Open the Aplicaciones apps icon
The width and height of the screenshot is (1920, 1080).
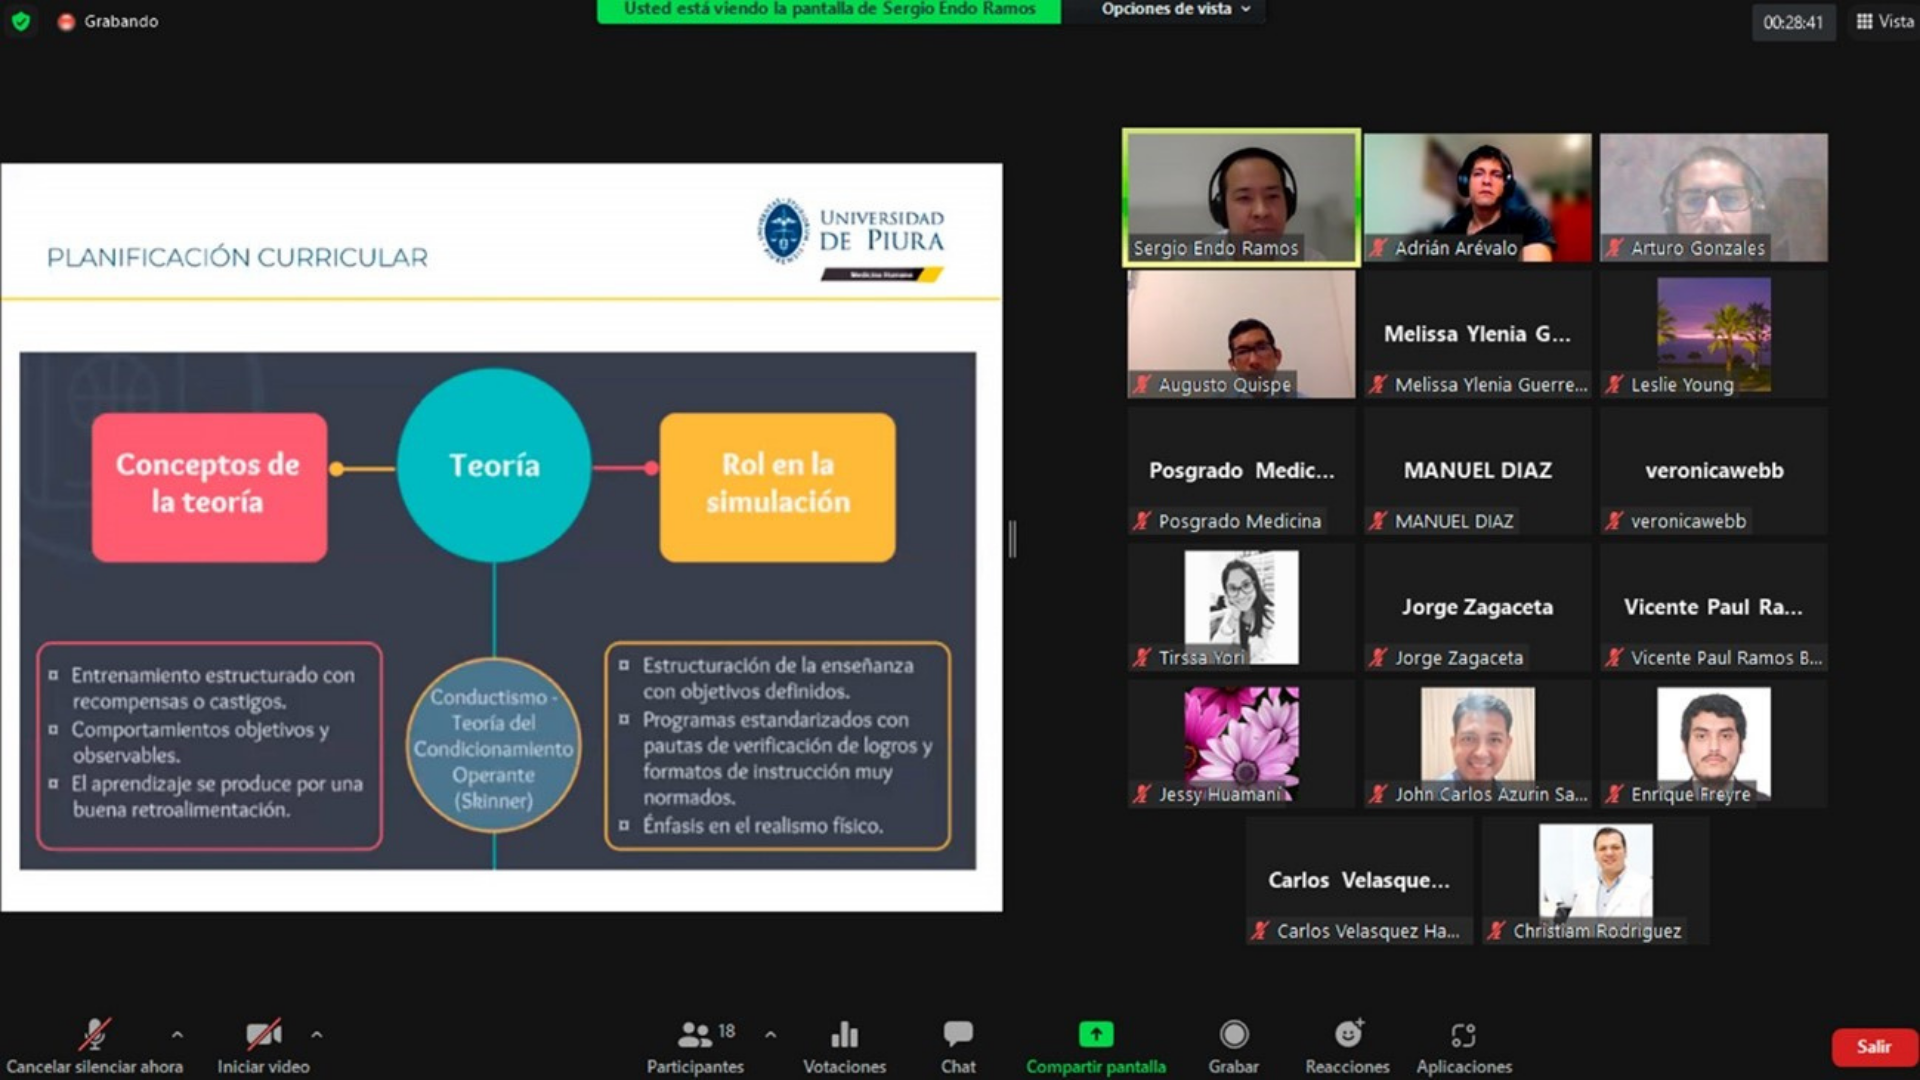click(x=1463, y=1034)
